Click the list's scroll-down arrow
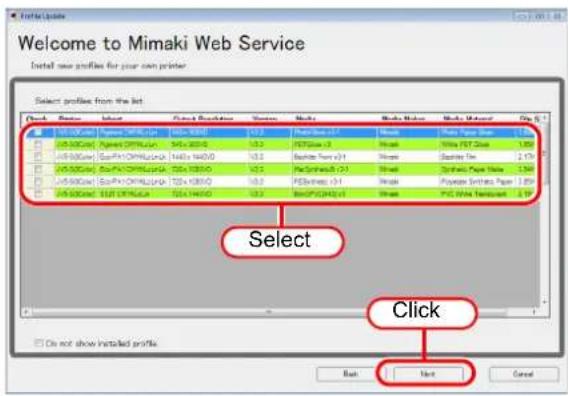Viewport: 568px width, 396px height. click(x=544, y=302)
